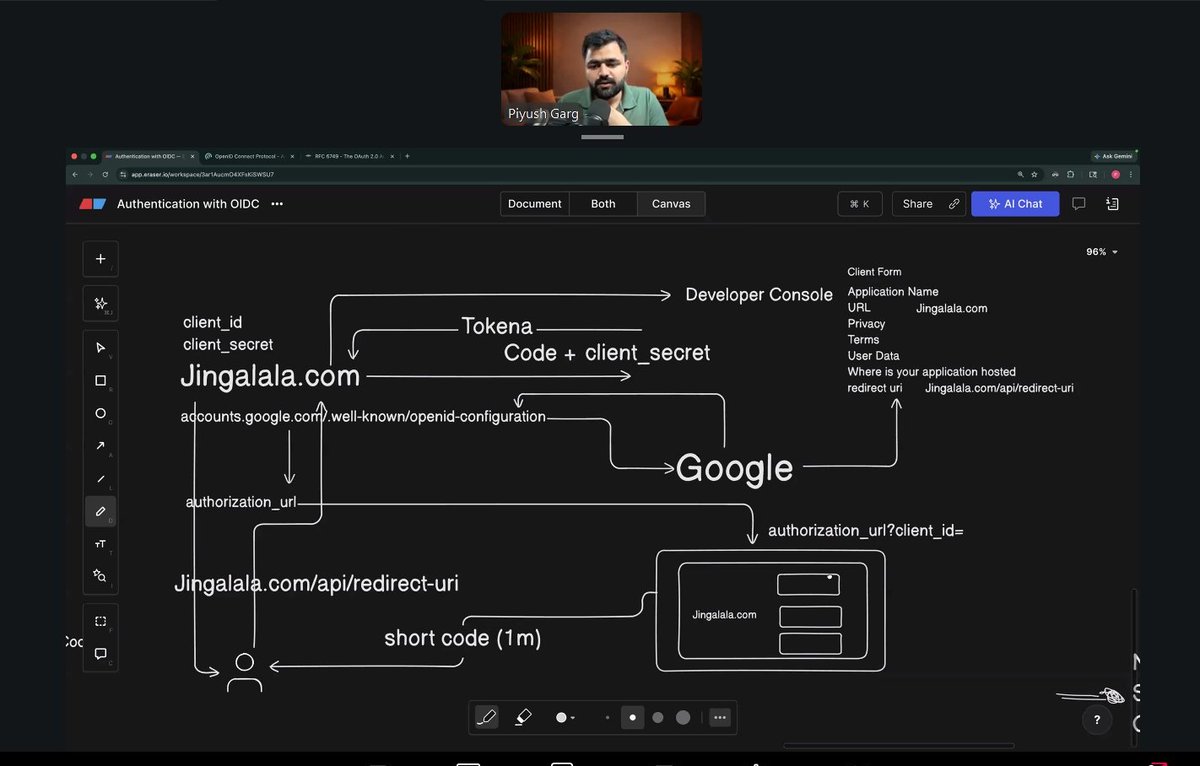Screen dimensions: 1200x766
Task: Click the Eraser logo home icon
Action: click(x=93, y=204)
